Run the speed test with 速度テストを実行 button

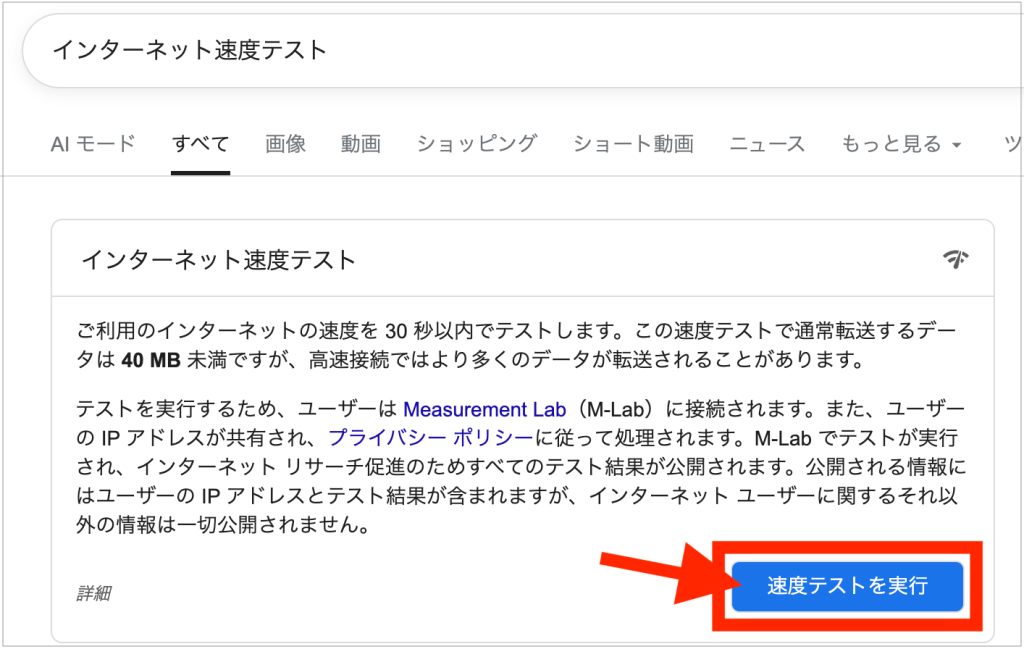(x=846, y=587)
